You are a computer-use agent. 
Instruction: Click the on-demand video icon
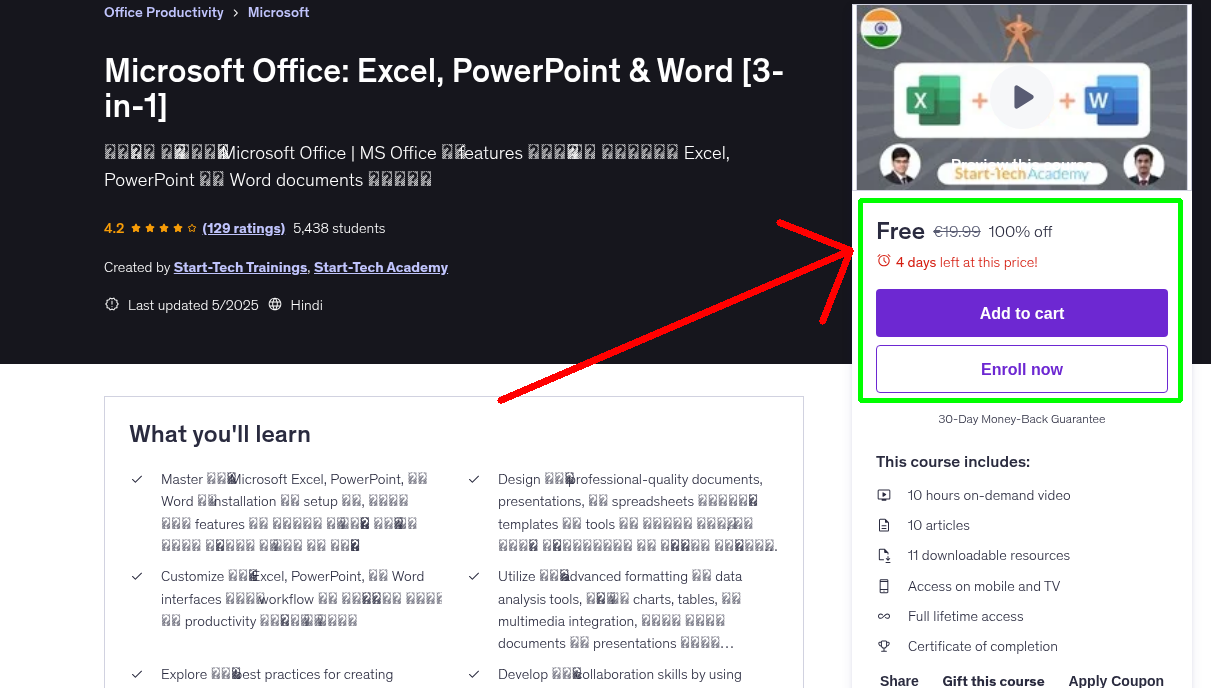884,495
